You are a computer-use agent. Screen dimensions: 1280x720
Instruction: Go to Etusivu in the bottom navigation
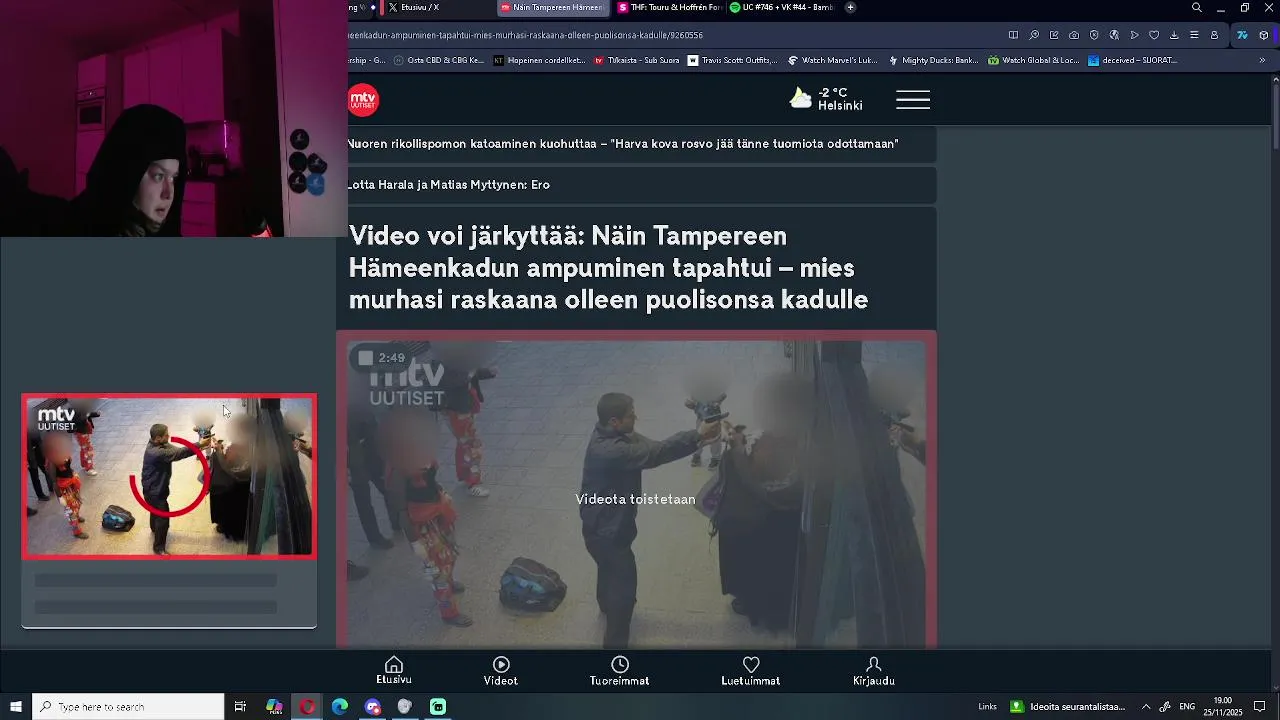click(x=394, y=671)
